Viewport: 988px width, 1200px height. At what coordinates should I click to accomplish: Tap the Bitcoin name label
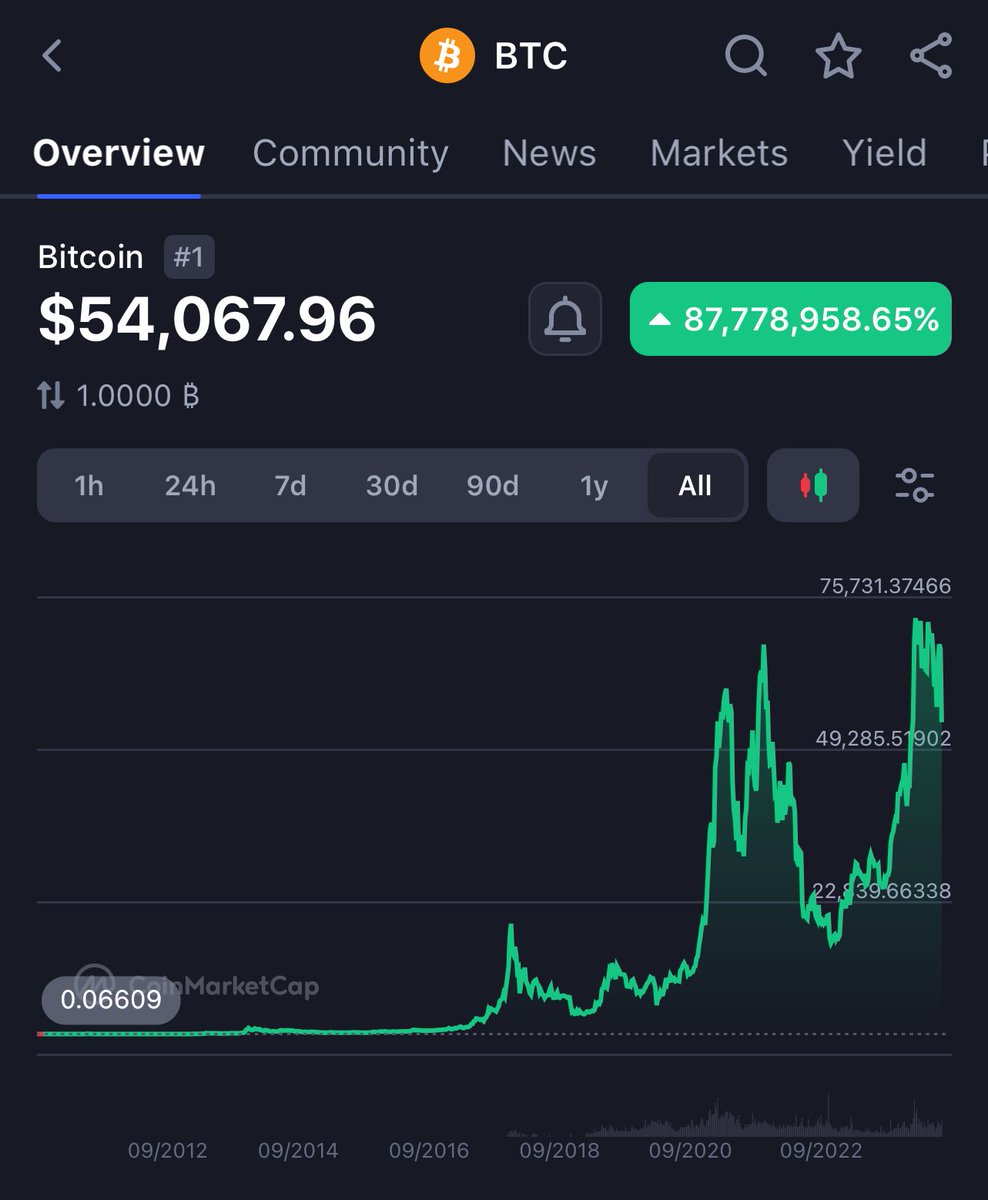click(x=91, y=257)
